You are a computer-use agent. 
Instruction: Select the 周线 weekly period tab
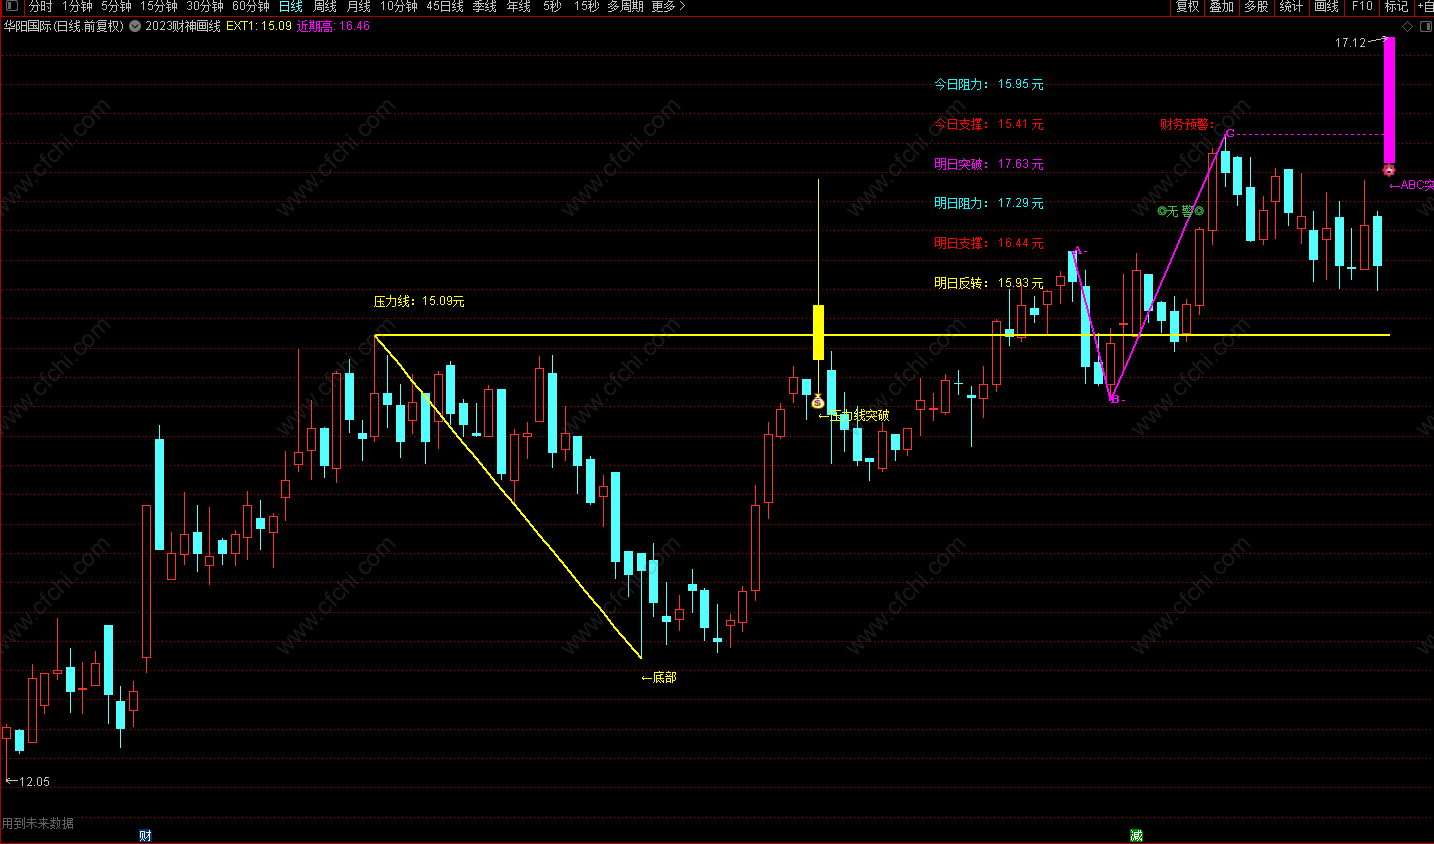click(325, 6)
